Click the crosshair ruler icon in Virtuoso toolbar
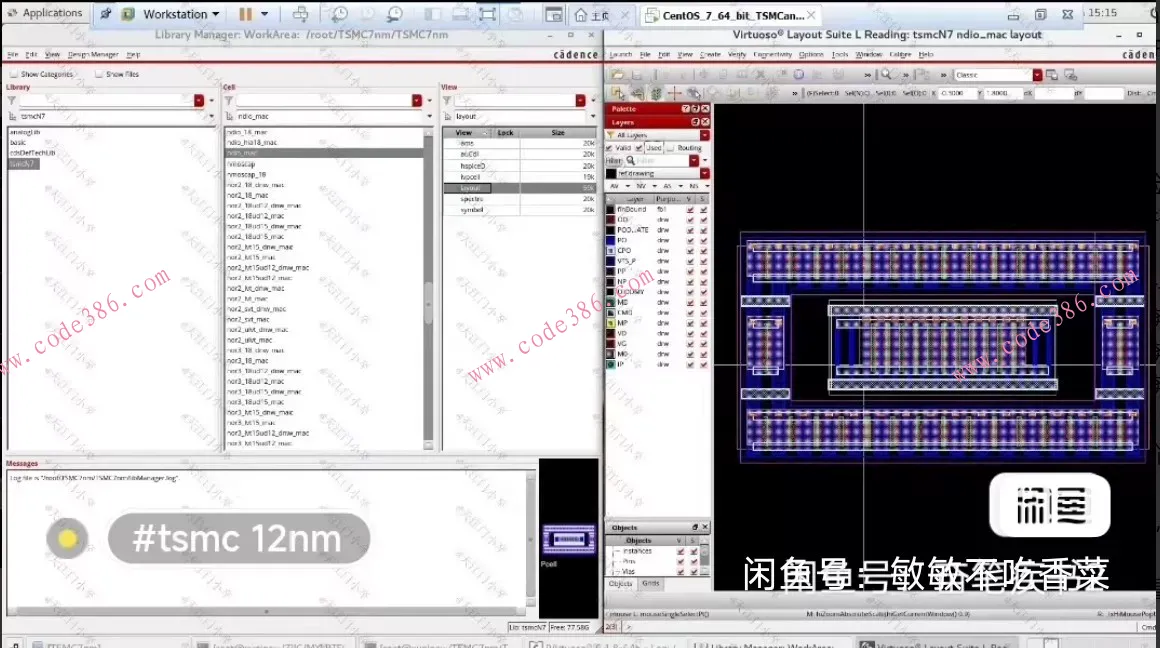 675,93
